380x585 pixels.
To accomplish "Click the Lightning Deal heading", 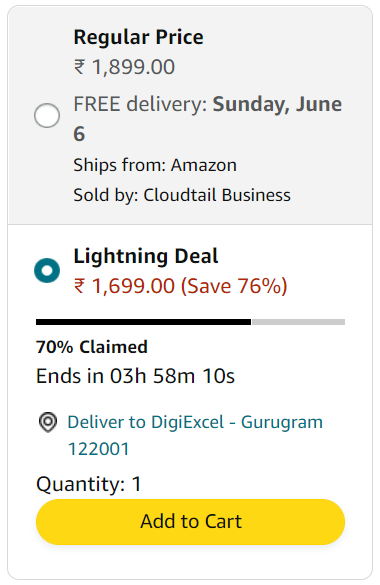I will (146, 256).
